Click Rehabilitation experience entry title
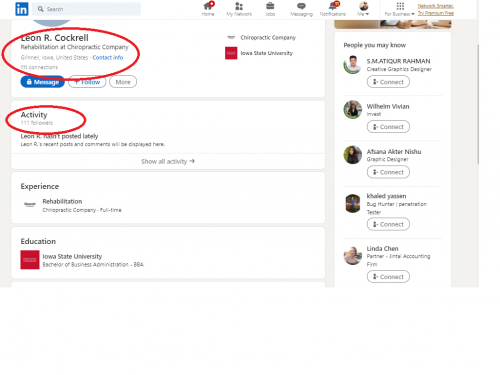The width and height of the screenshot is (500, 375). 62,201
